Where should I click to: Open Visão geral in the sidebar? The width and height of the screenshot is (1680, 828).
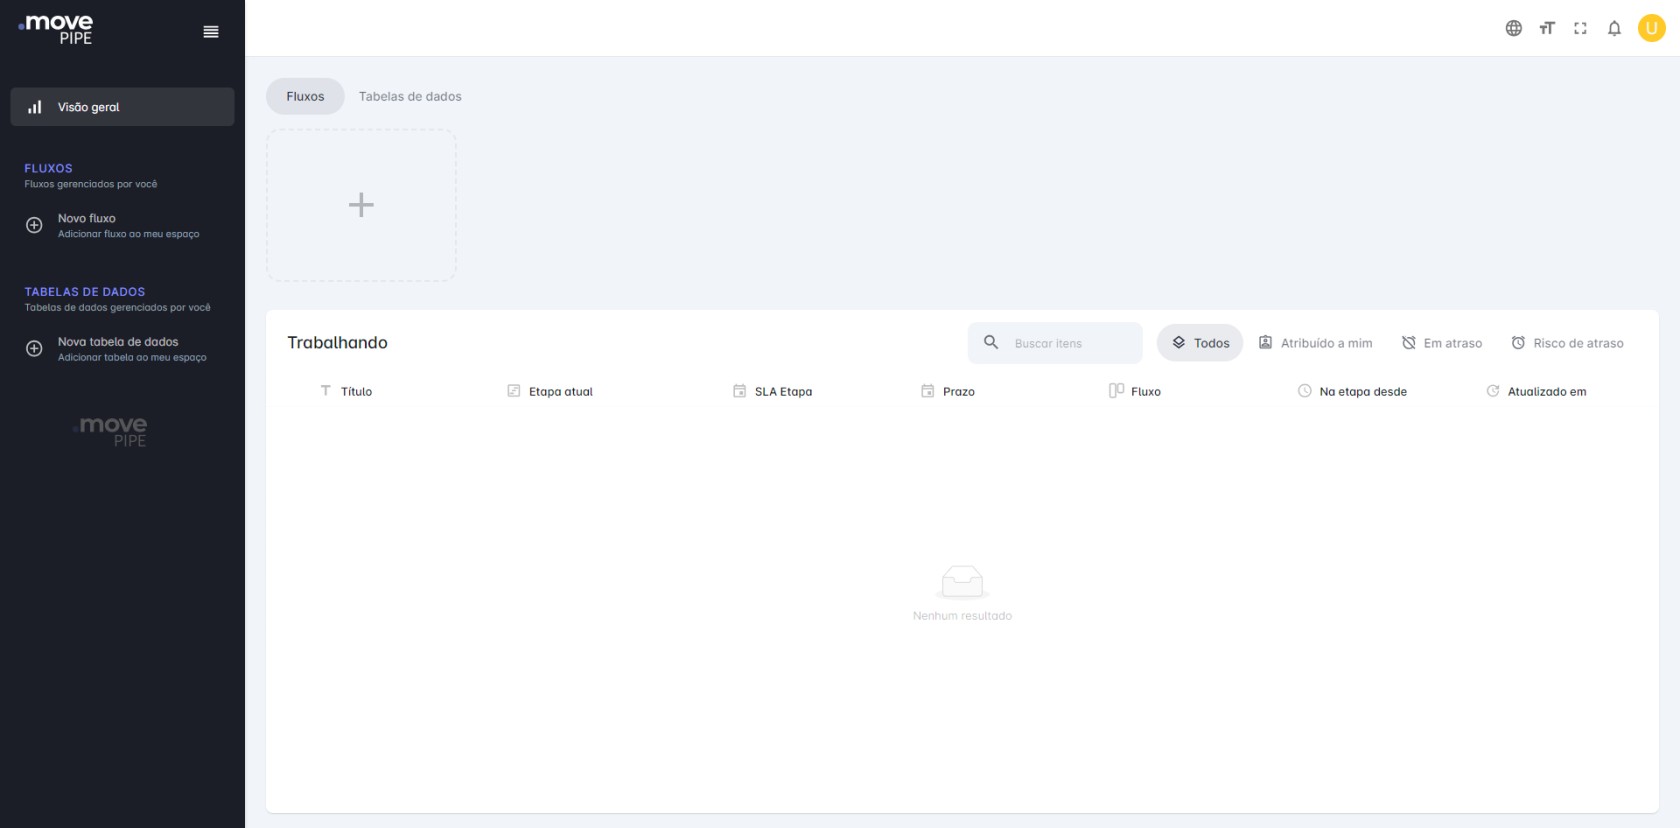point(122,107)
